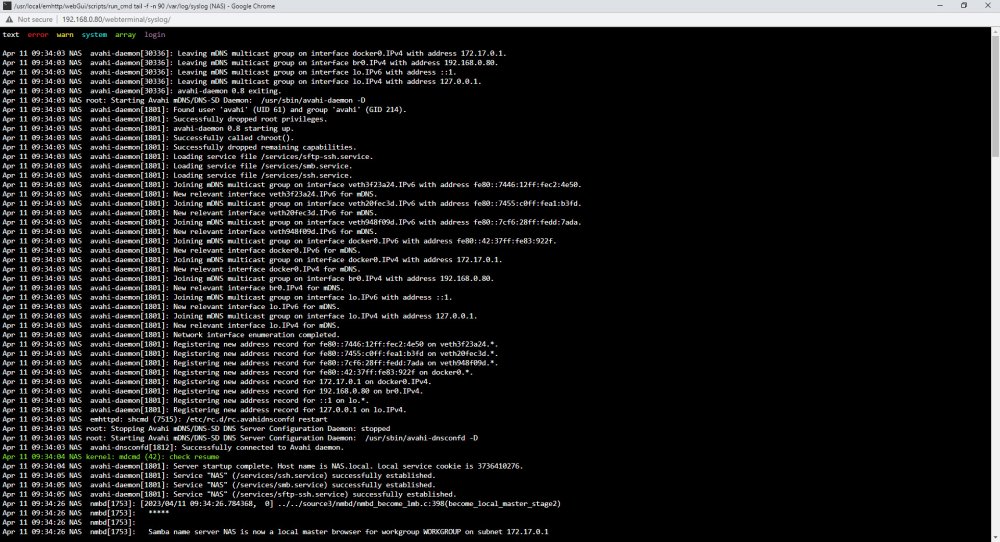
Task: Click the green line 'kernel: mdcmd (42): check resume'
Action: point(111,457)
